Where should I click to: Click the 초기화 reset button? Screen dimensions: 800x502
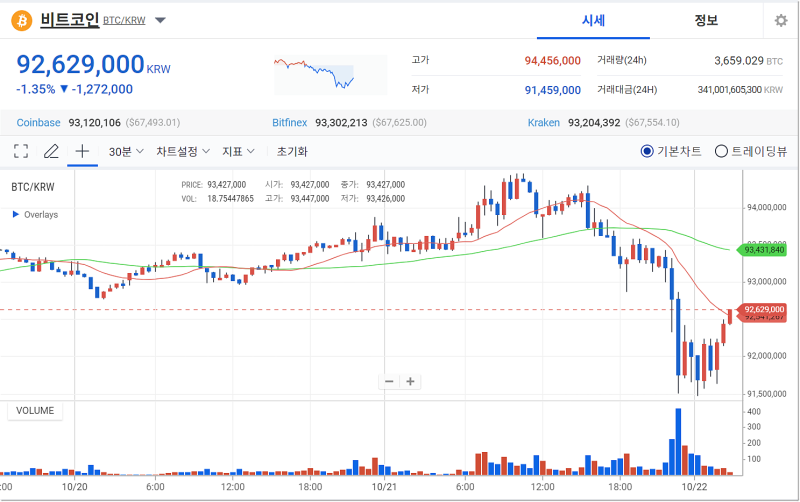tap(292, 152)
